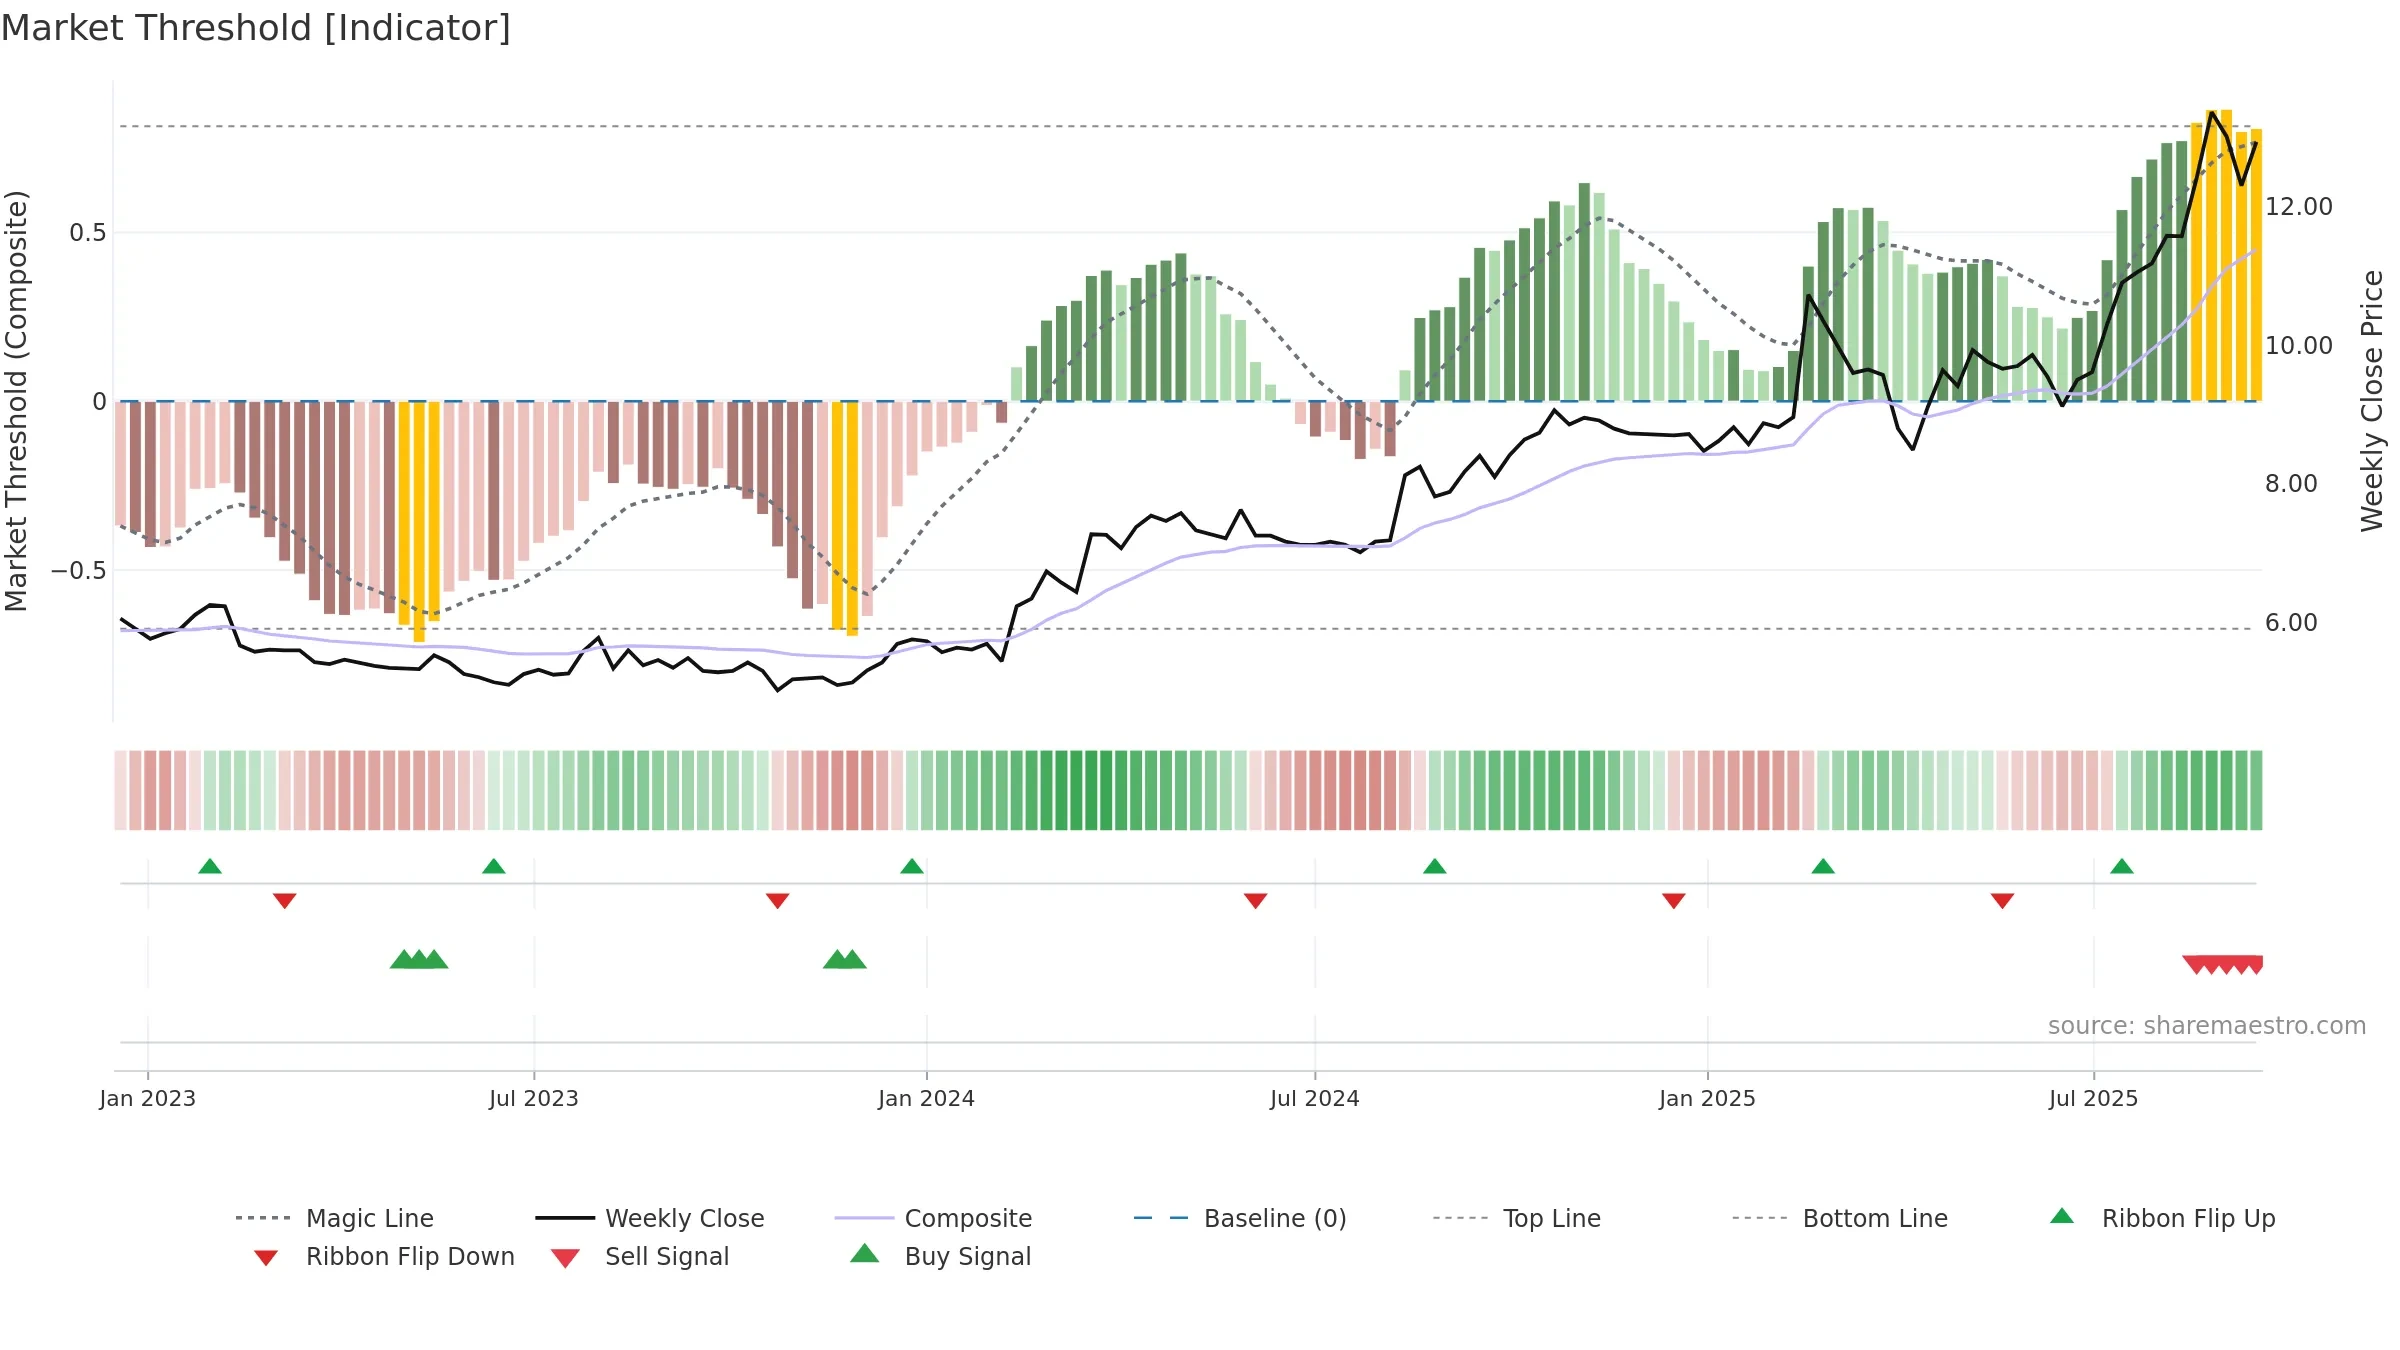The width and height of the screenshot is (2400, 1350).
Task: Click the source: sharemaestro.com text
Action: tap(2207, 1026)
